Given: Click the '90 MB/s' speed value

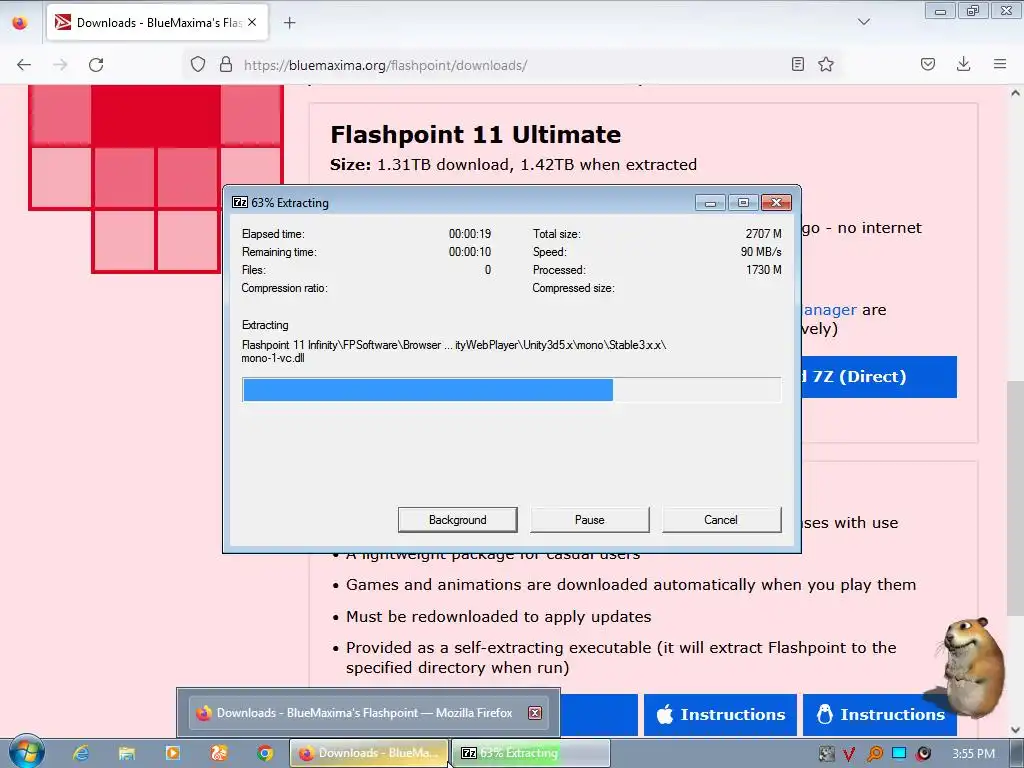Looking at the screenshot, I should 761,251.
